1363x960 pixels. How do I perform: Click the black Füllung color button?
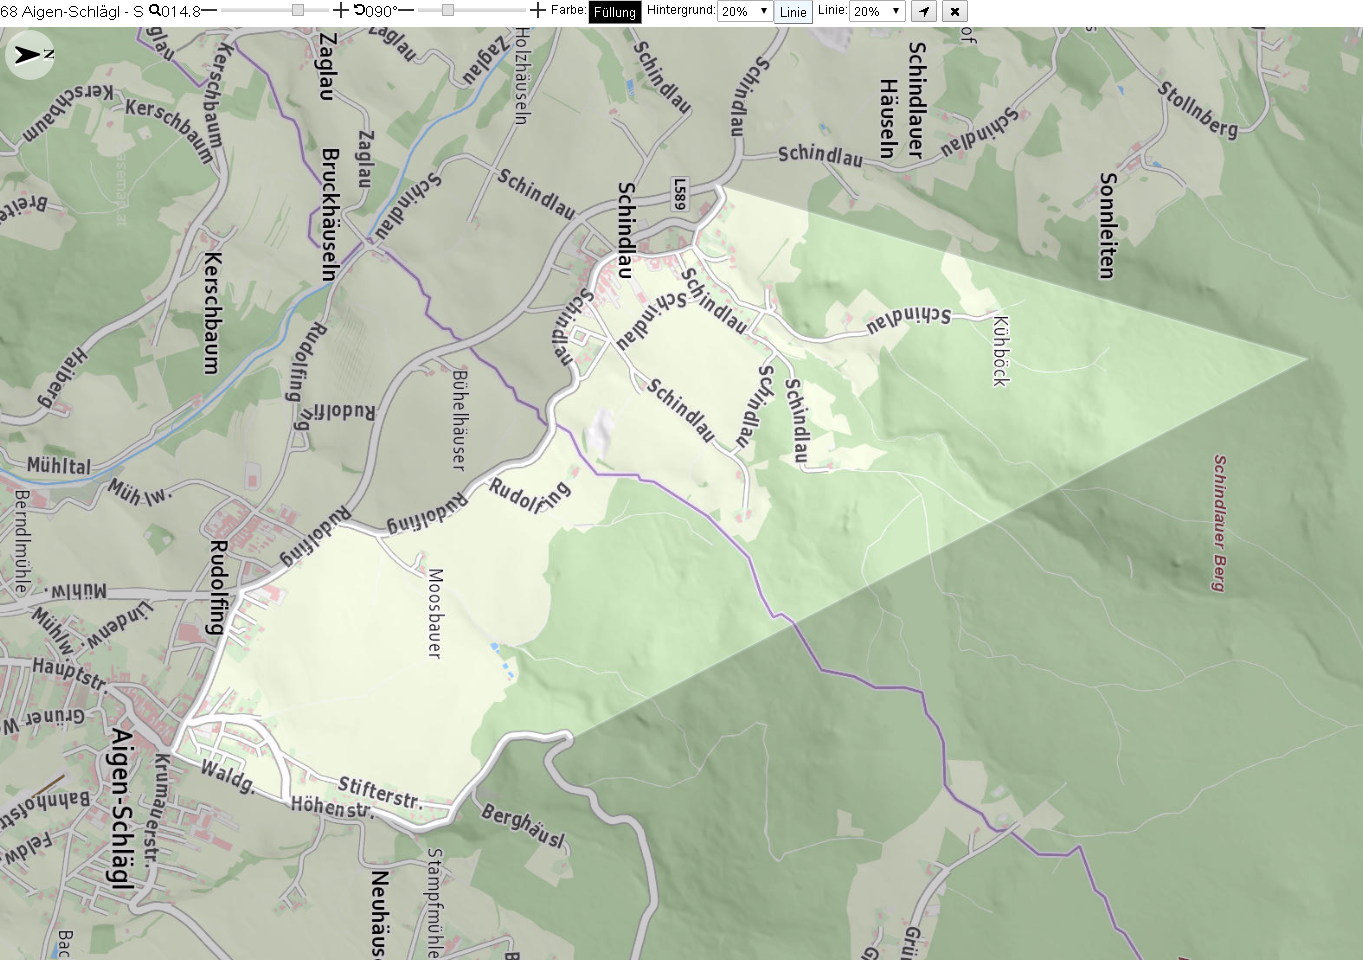point(615,12)
